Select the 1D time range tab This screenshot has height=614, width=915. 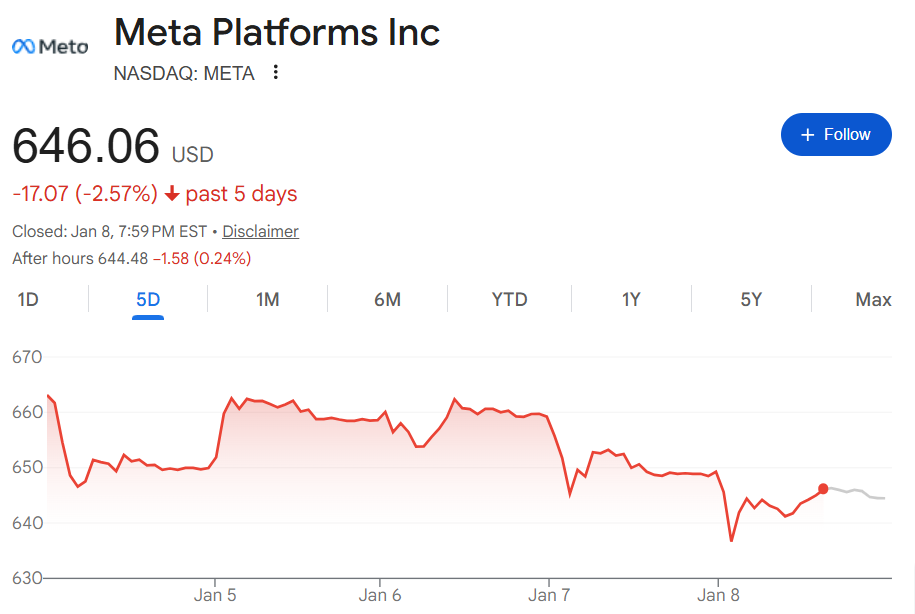pyautogui.click(x=28, y=300)
